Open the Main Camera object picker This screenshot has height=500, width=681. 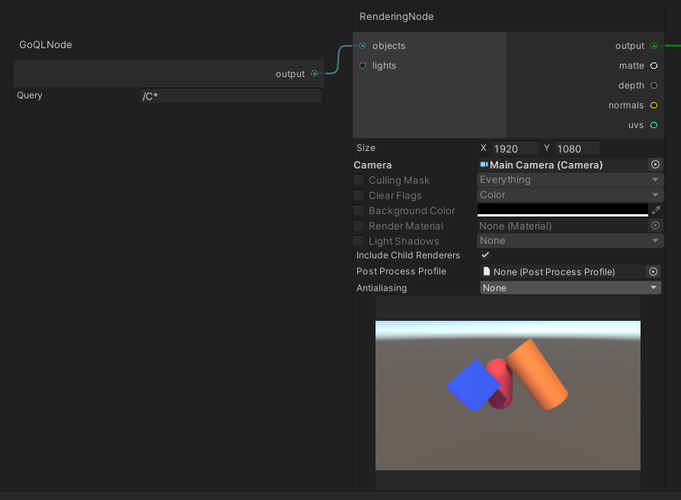coord(655,165)
